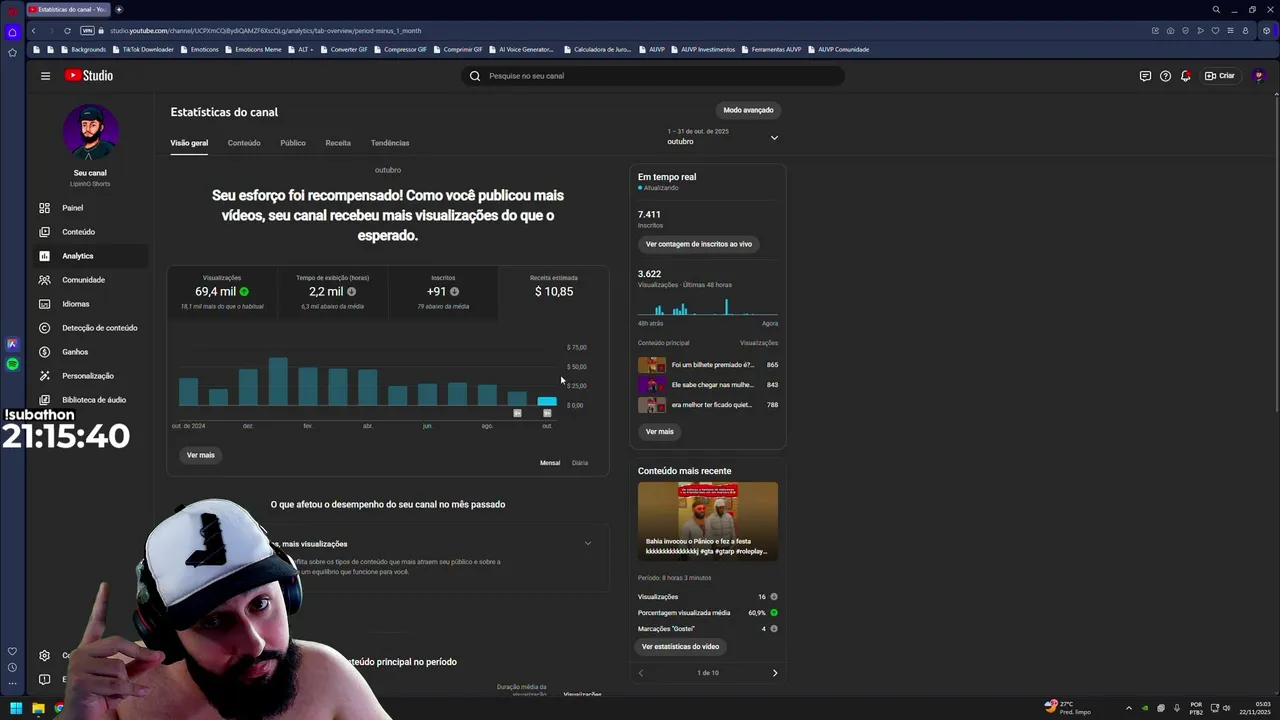Open Idiomas in the sidebar
Screen dimensions: 1280x720
pos(90,304)
